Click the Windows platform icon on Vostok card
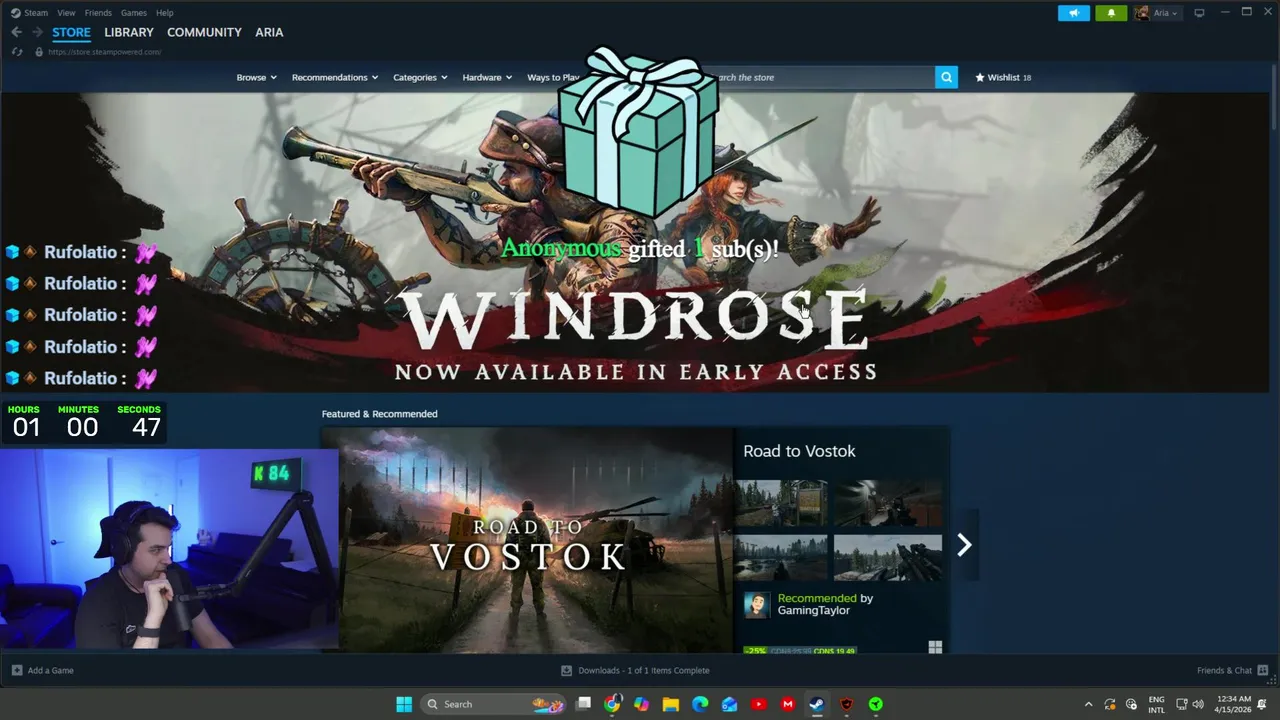Viewport: 1280px width, 720px height. click(x=935, y=648)
